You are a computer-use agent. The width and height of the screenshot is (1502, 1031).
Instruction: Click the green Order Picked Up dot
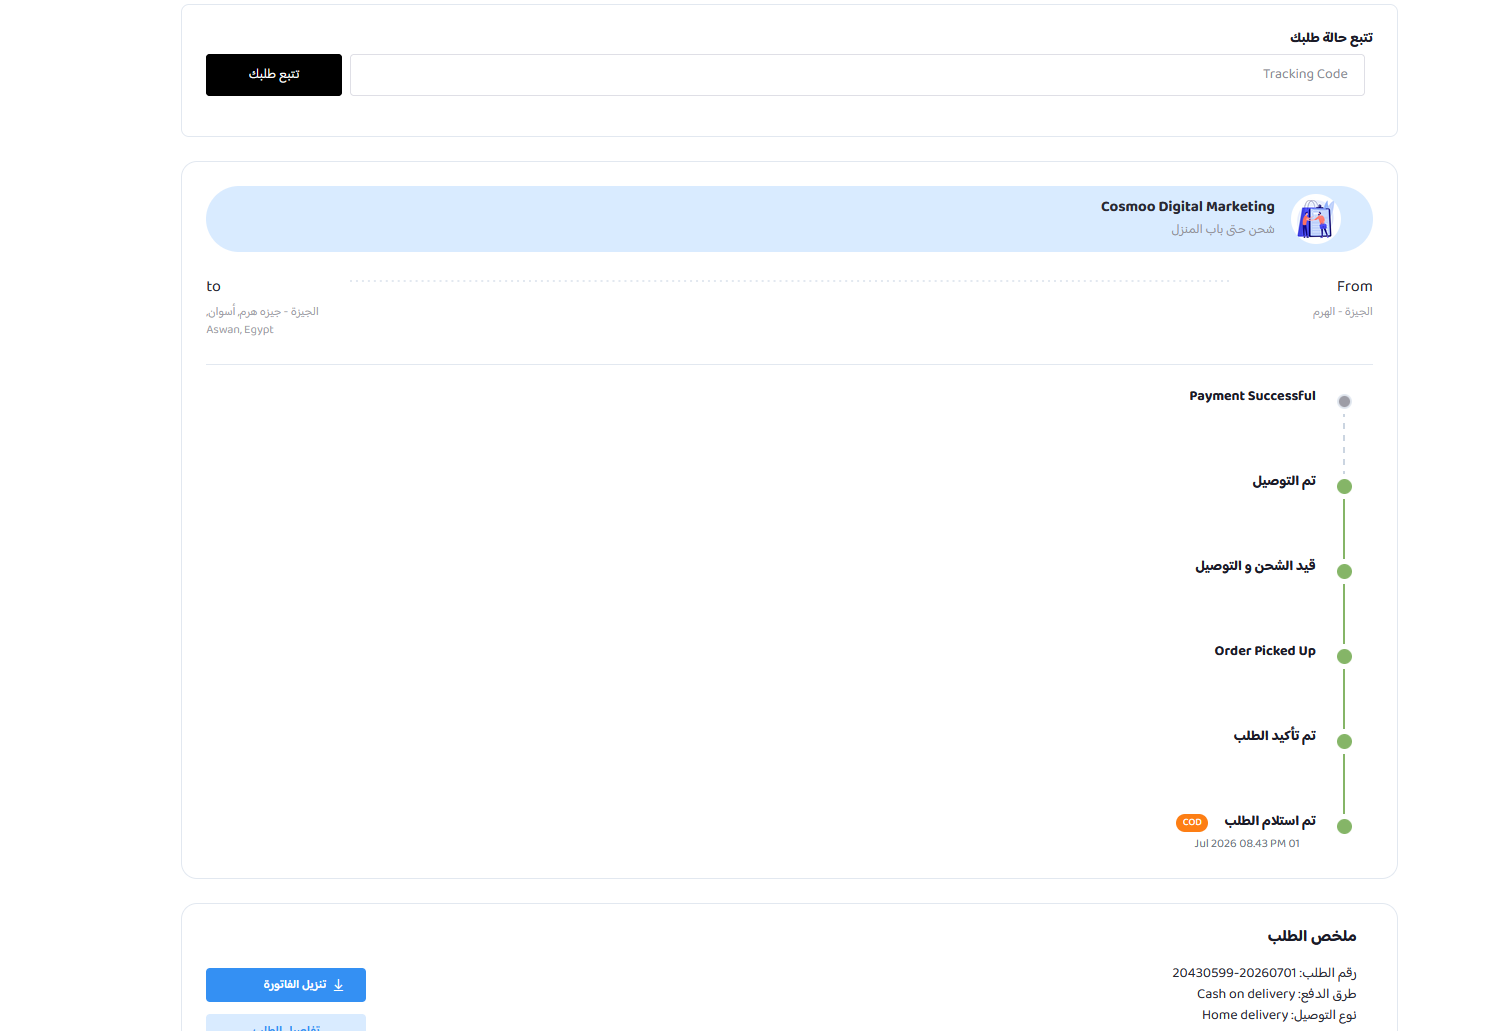pos(1344,656)
